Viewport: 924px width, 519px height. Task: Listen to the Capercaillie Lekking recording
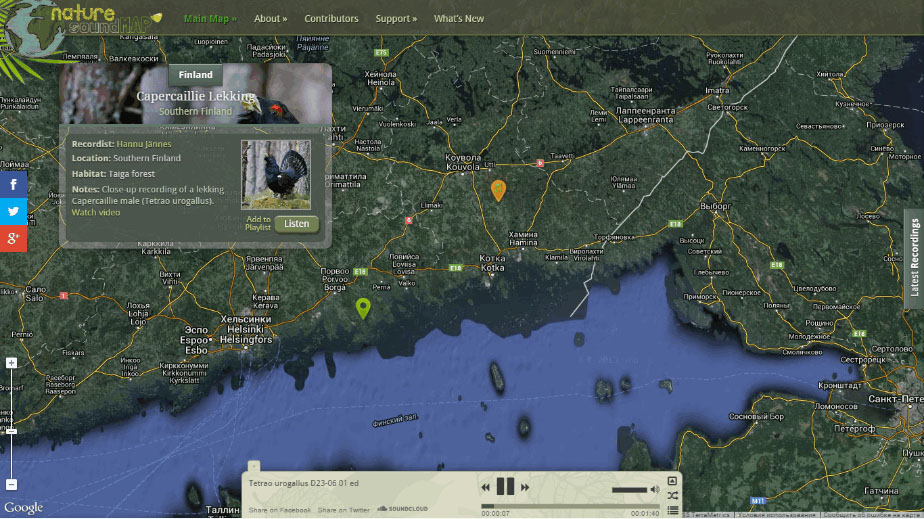[x=296, y=224]
